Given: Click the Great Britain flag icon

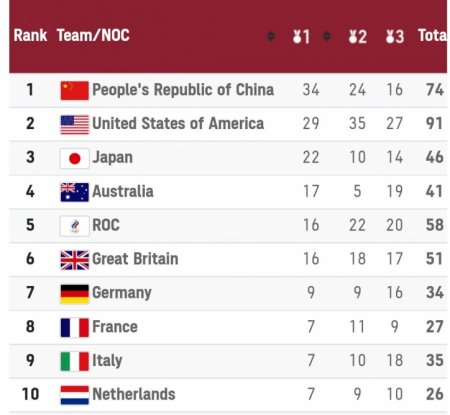Looking at the screenshot, I should (75, 260).
